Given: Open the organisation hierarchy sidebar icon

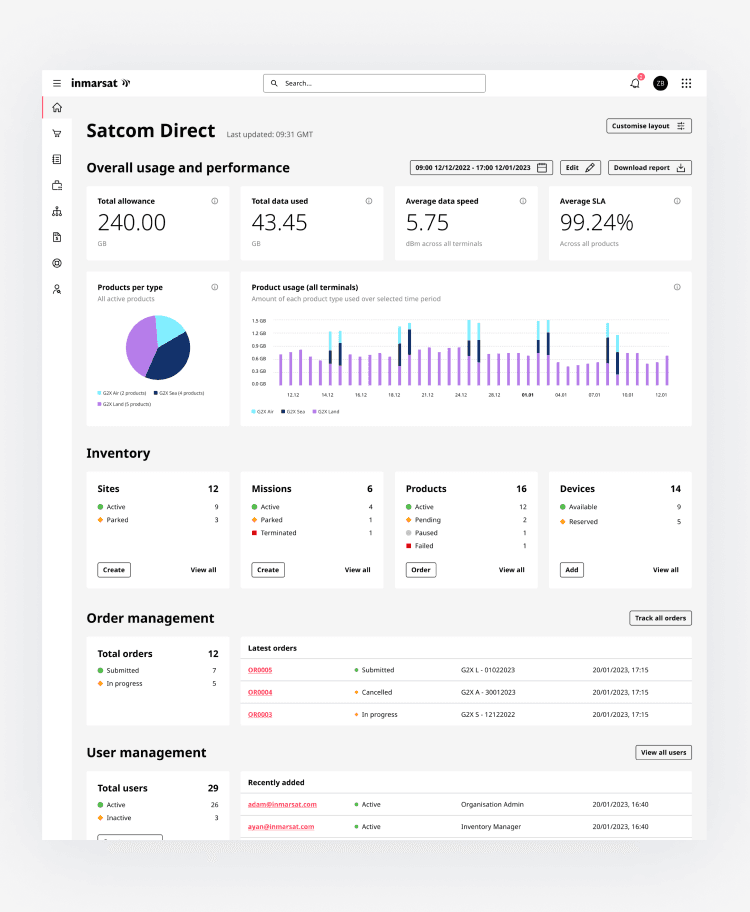Looking at the screenshot, I should (x=57, y=211).
